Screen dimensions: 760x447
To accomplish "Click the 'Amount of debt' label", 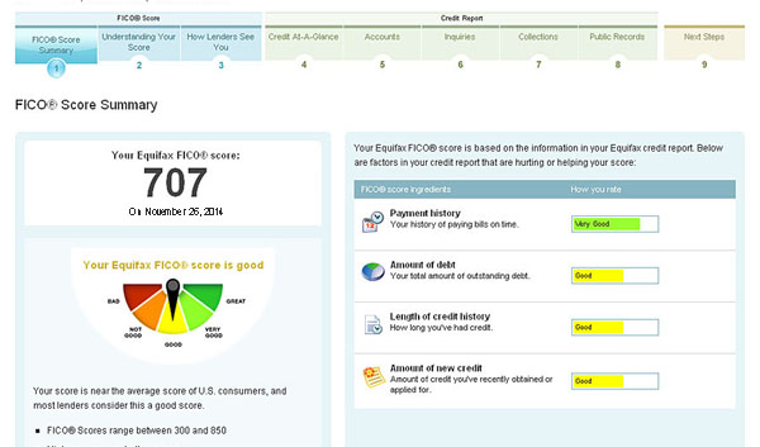I will point(423,265).
